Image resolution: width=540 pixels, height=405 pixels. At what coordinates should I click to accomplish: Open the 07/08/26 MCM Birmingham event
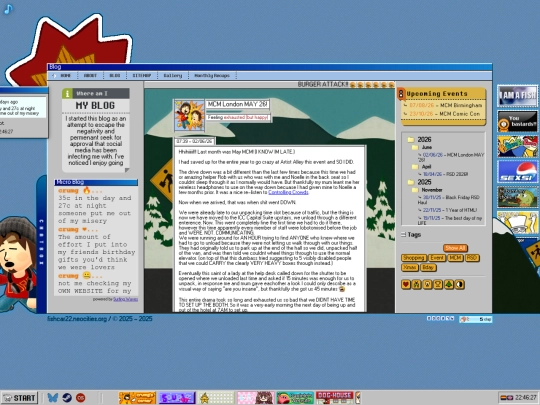click(446, 105)
